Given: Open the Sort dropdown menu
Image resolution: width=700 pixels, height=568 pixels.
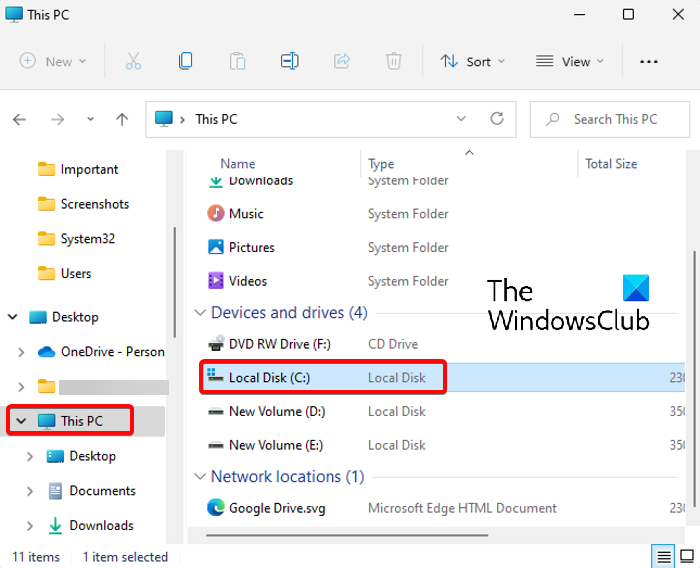Looking at the screenshot, I should click(472, 61).
